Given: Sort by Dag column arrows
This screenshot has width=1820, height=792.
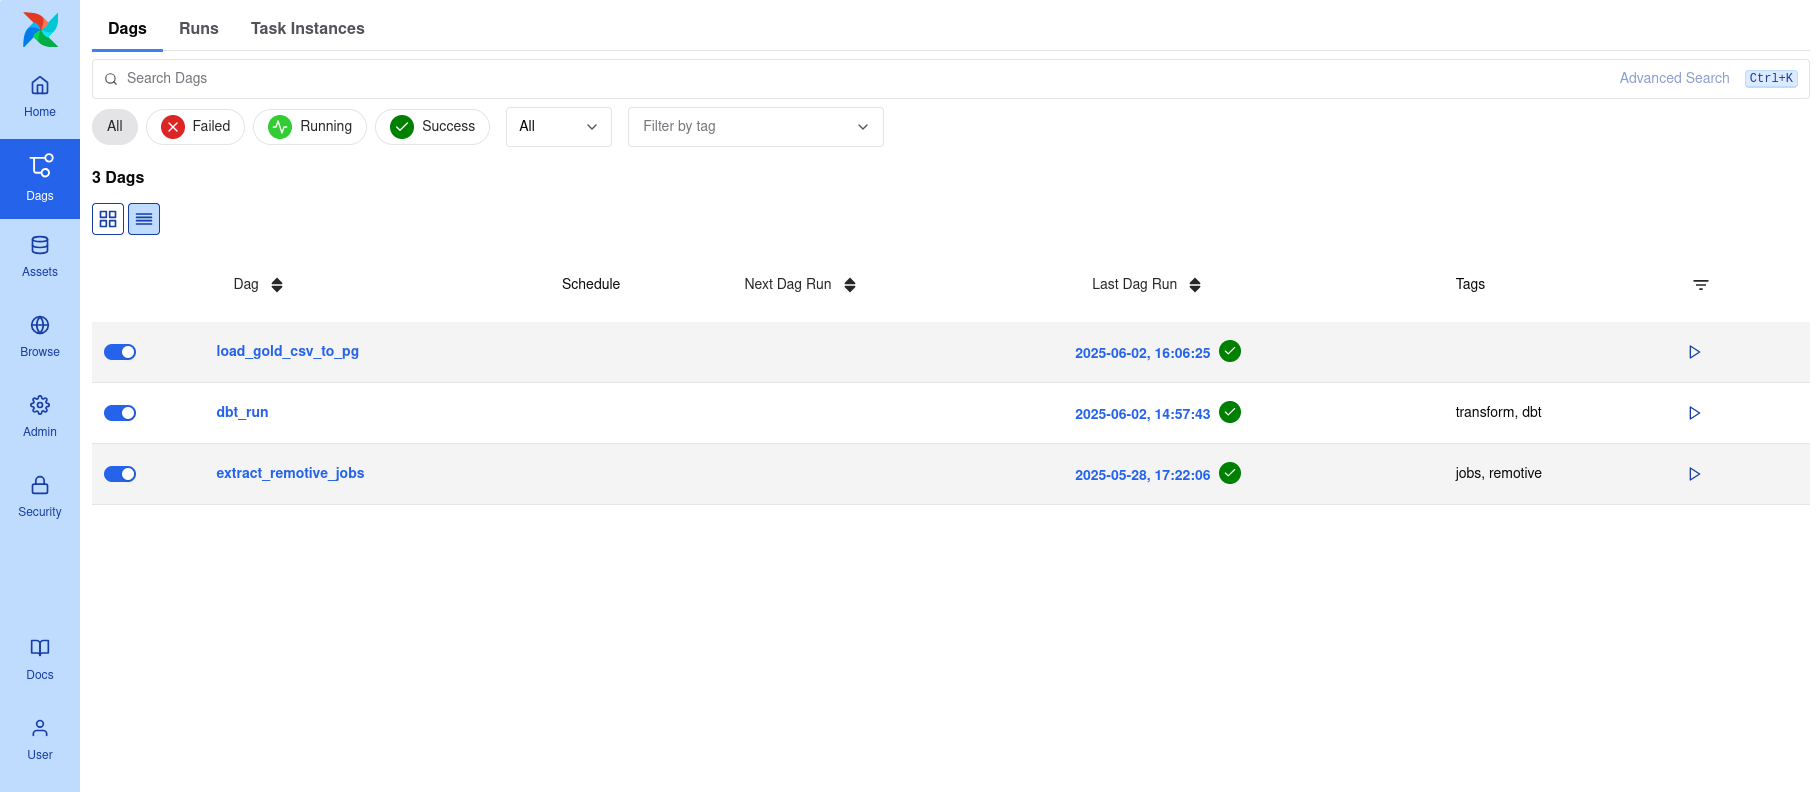Looking at the screenshot, I should click(x=277, y=285).
